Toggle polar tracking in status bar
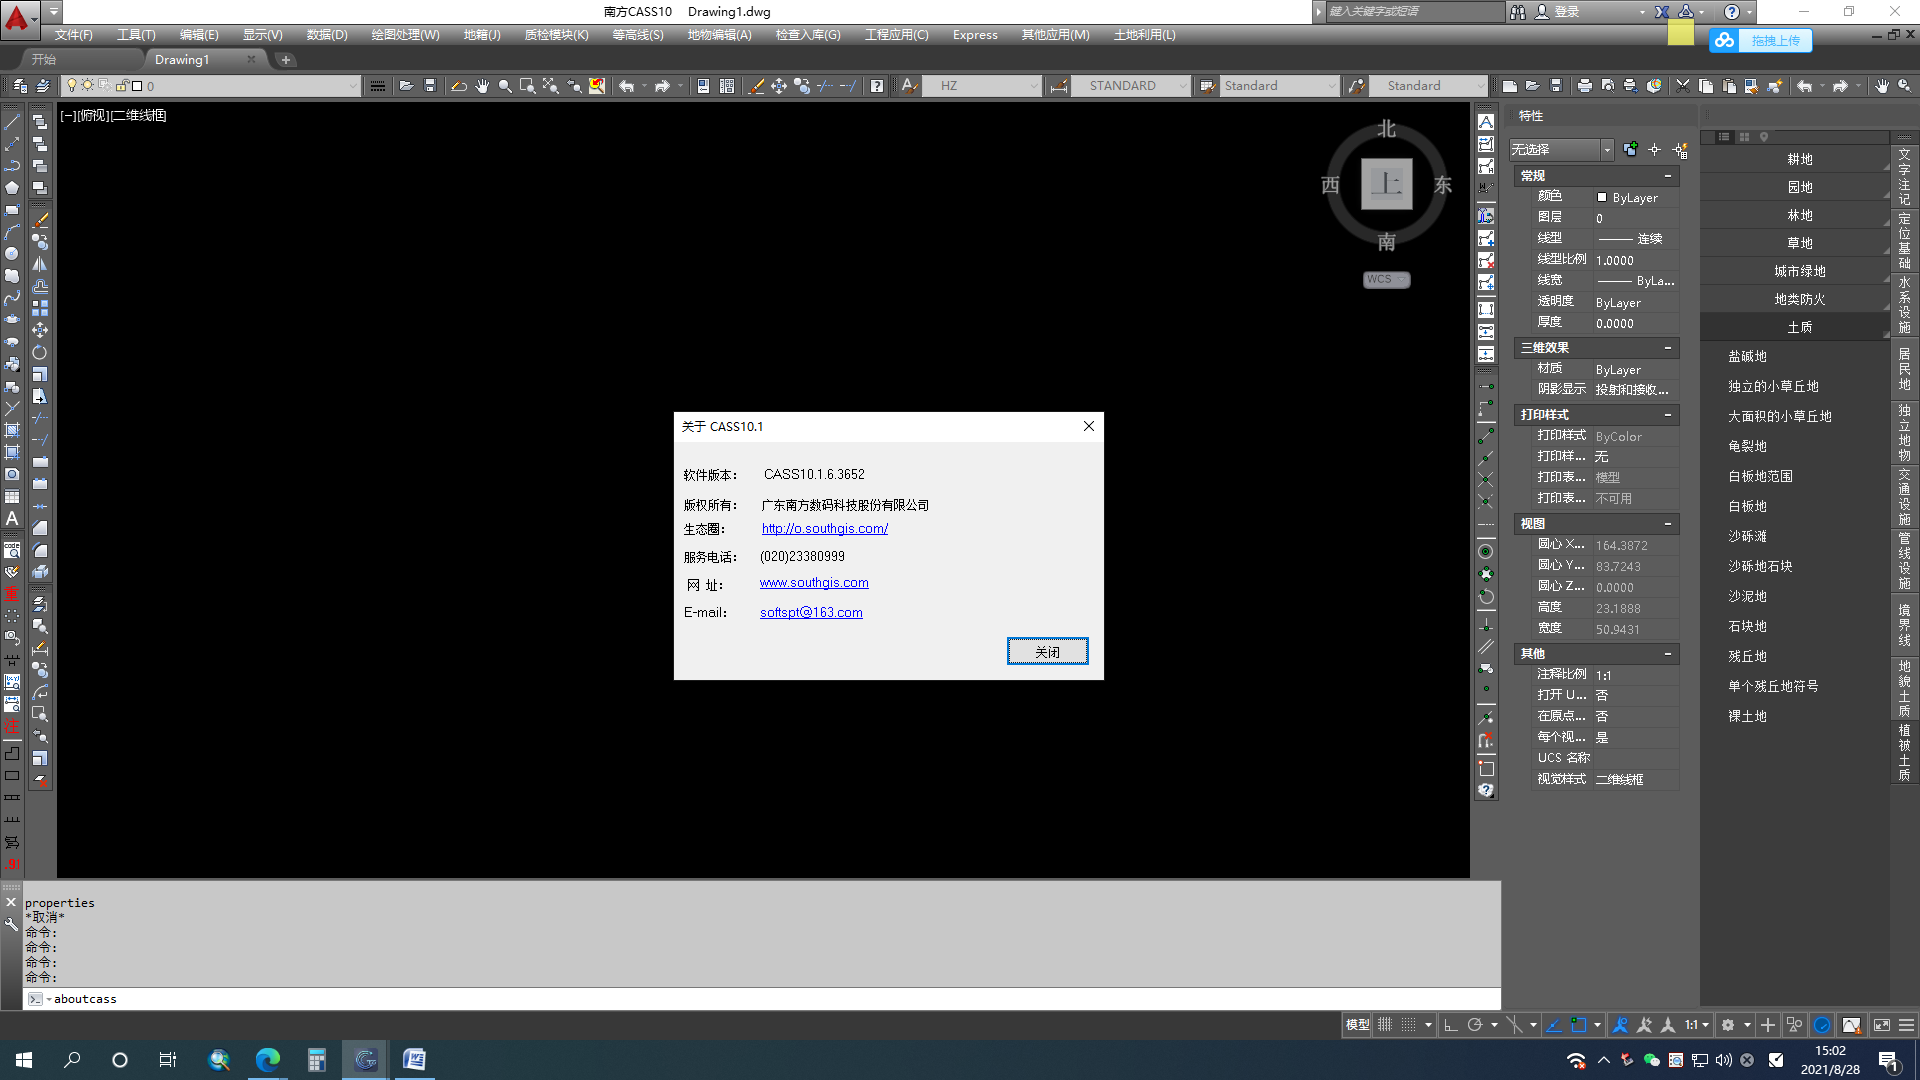The image size is (1920, 1080). [x=1475, y=1025]
